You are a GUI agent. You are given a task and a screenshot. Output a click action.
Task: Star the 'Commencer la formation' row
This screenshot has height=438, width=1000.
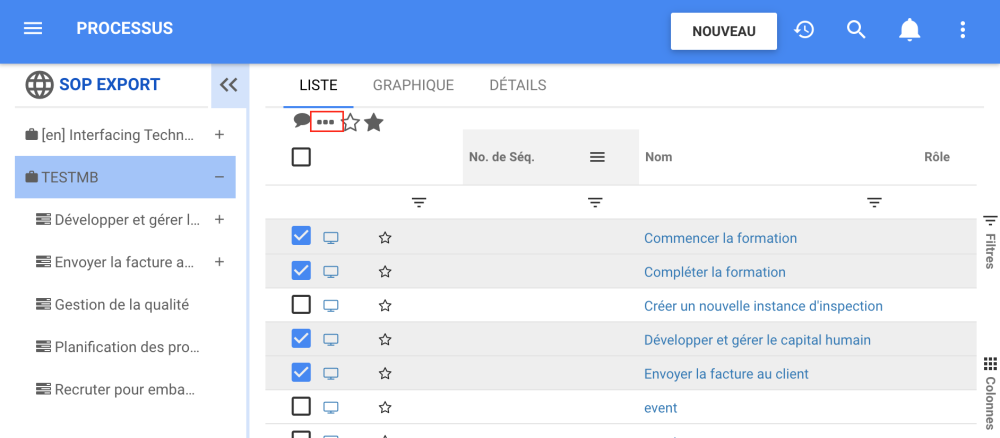[x=385, y=238]
